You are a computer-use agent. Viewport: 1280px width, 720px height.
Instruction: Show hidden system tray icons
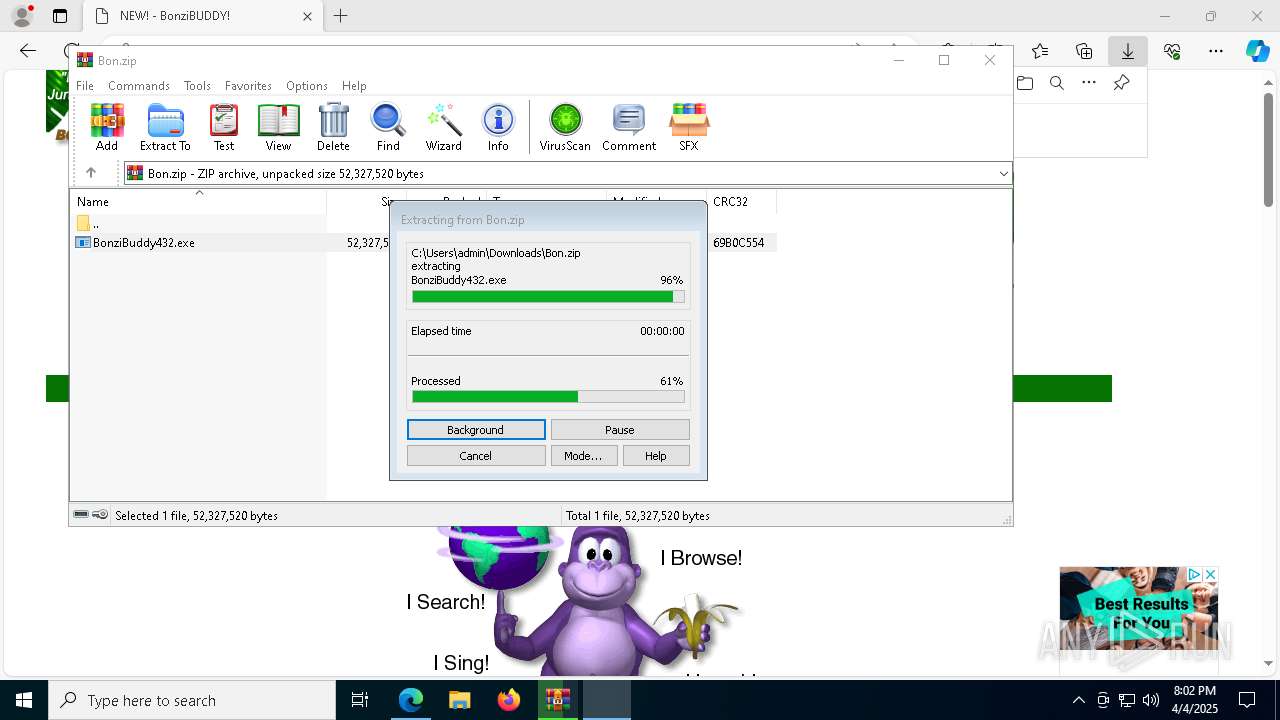(x=1078, y=700)
